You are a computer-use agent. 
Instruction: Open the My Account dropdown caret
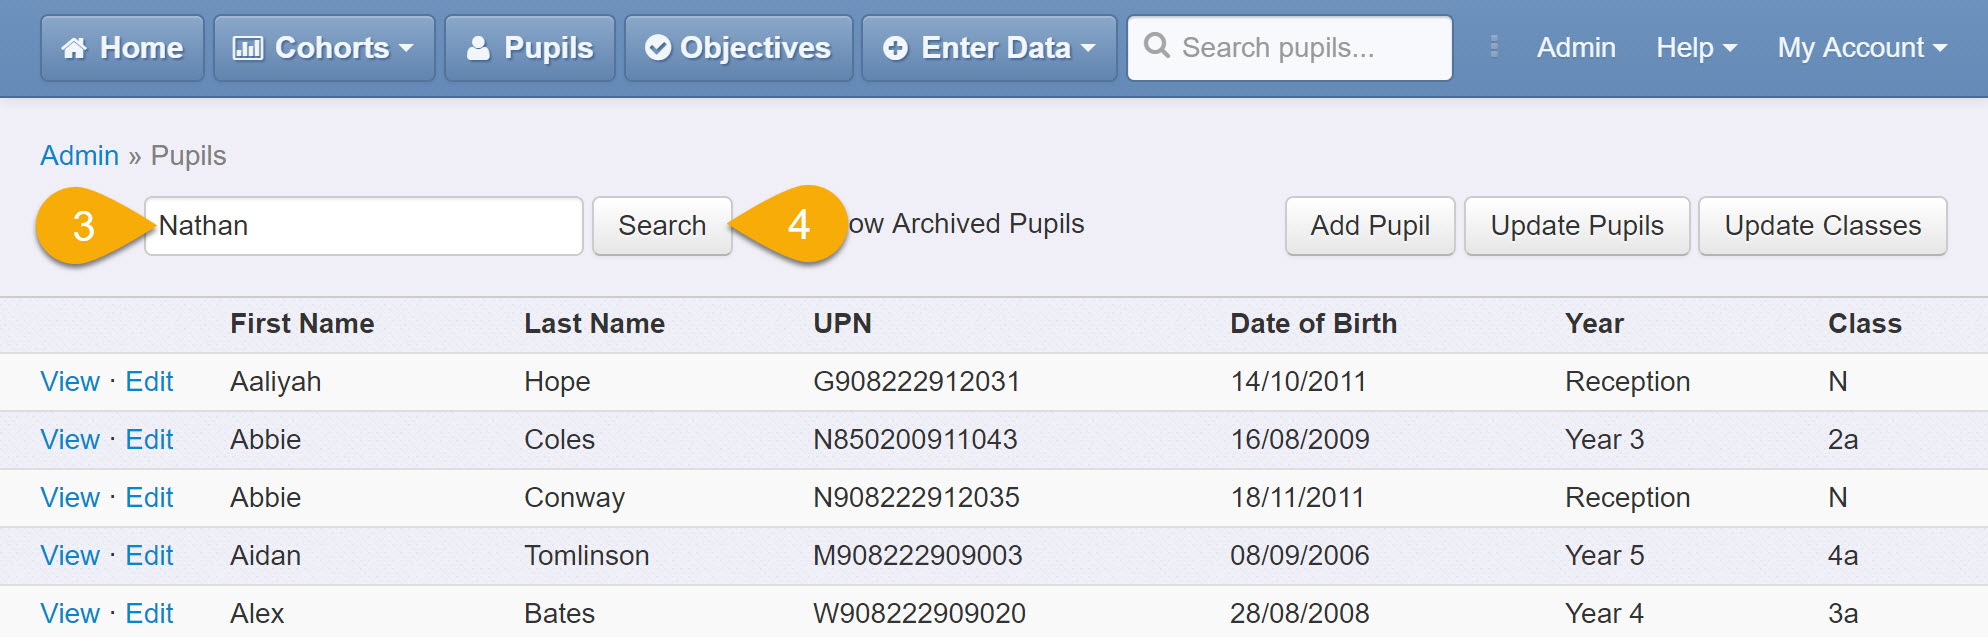tap(1940, 48)
